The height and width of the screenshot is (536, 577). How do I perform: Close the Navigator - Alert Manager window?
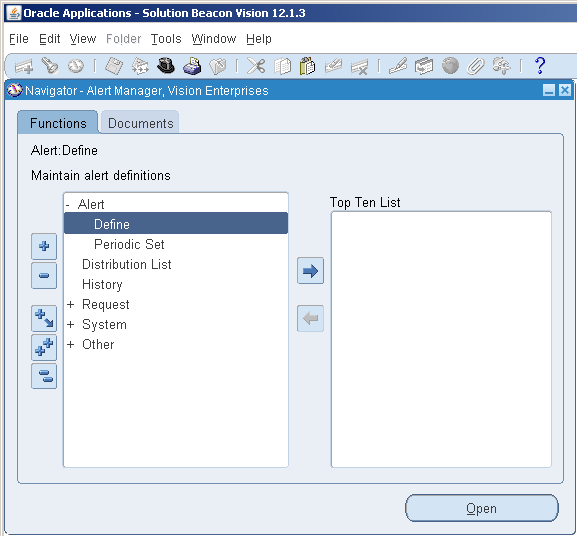point(565,90)
